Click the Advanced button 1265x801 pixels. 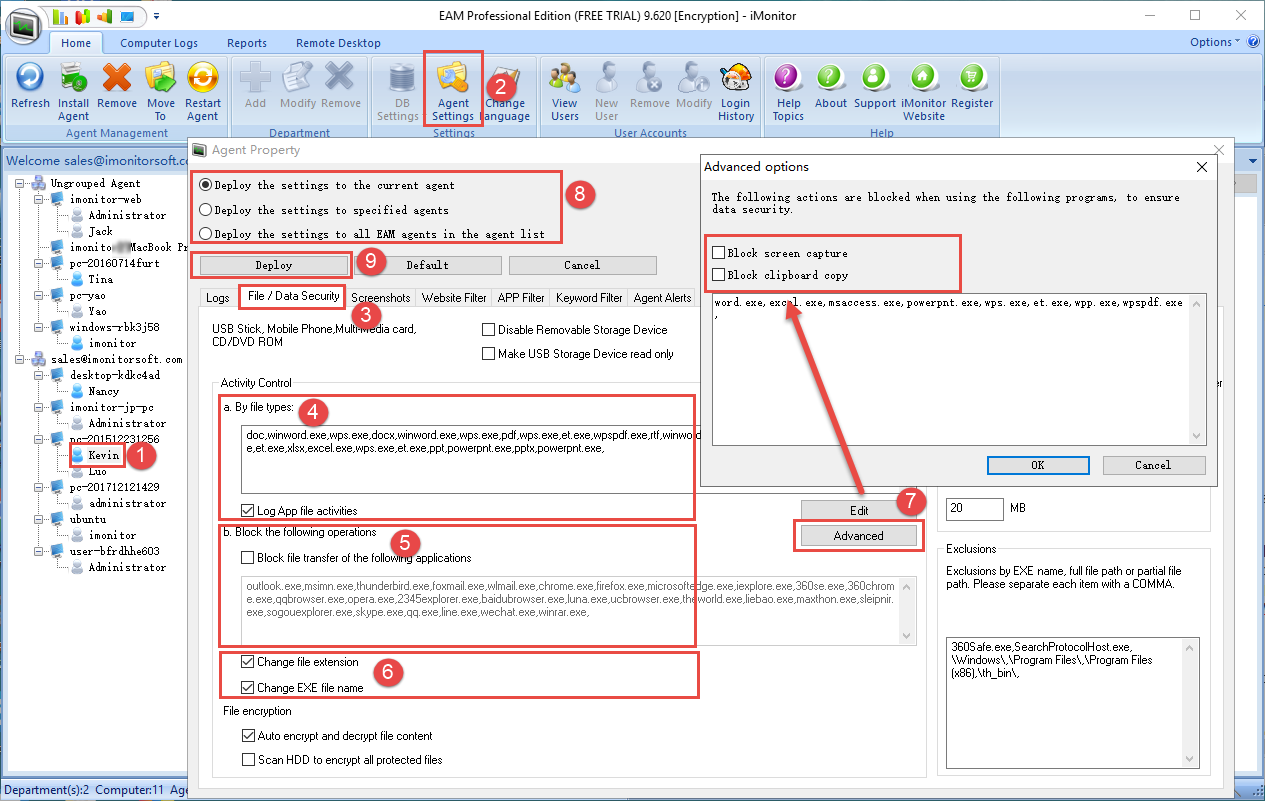point(858,536)
